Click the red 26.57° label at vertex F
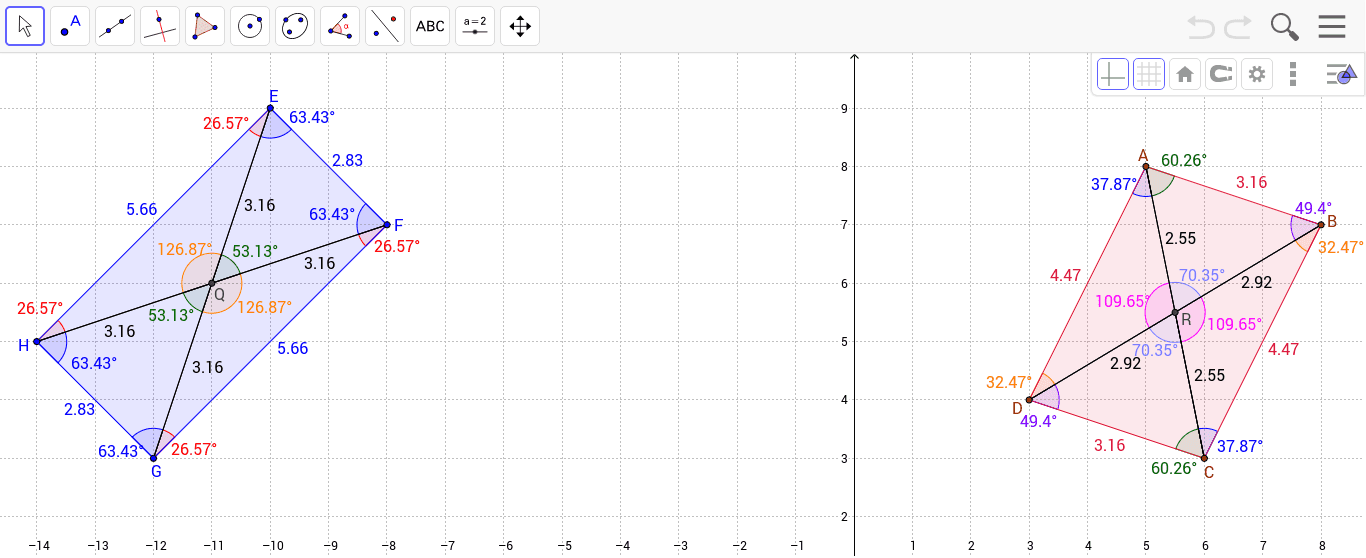The height and width of the screenshot is (558, 1366). point(397,245)
